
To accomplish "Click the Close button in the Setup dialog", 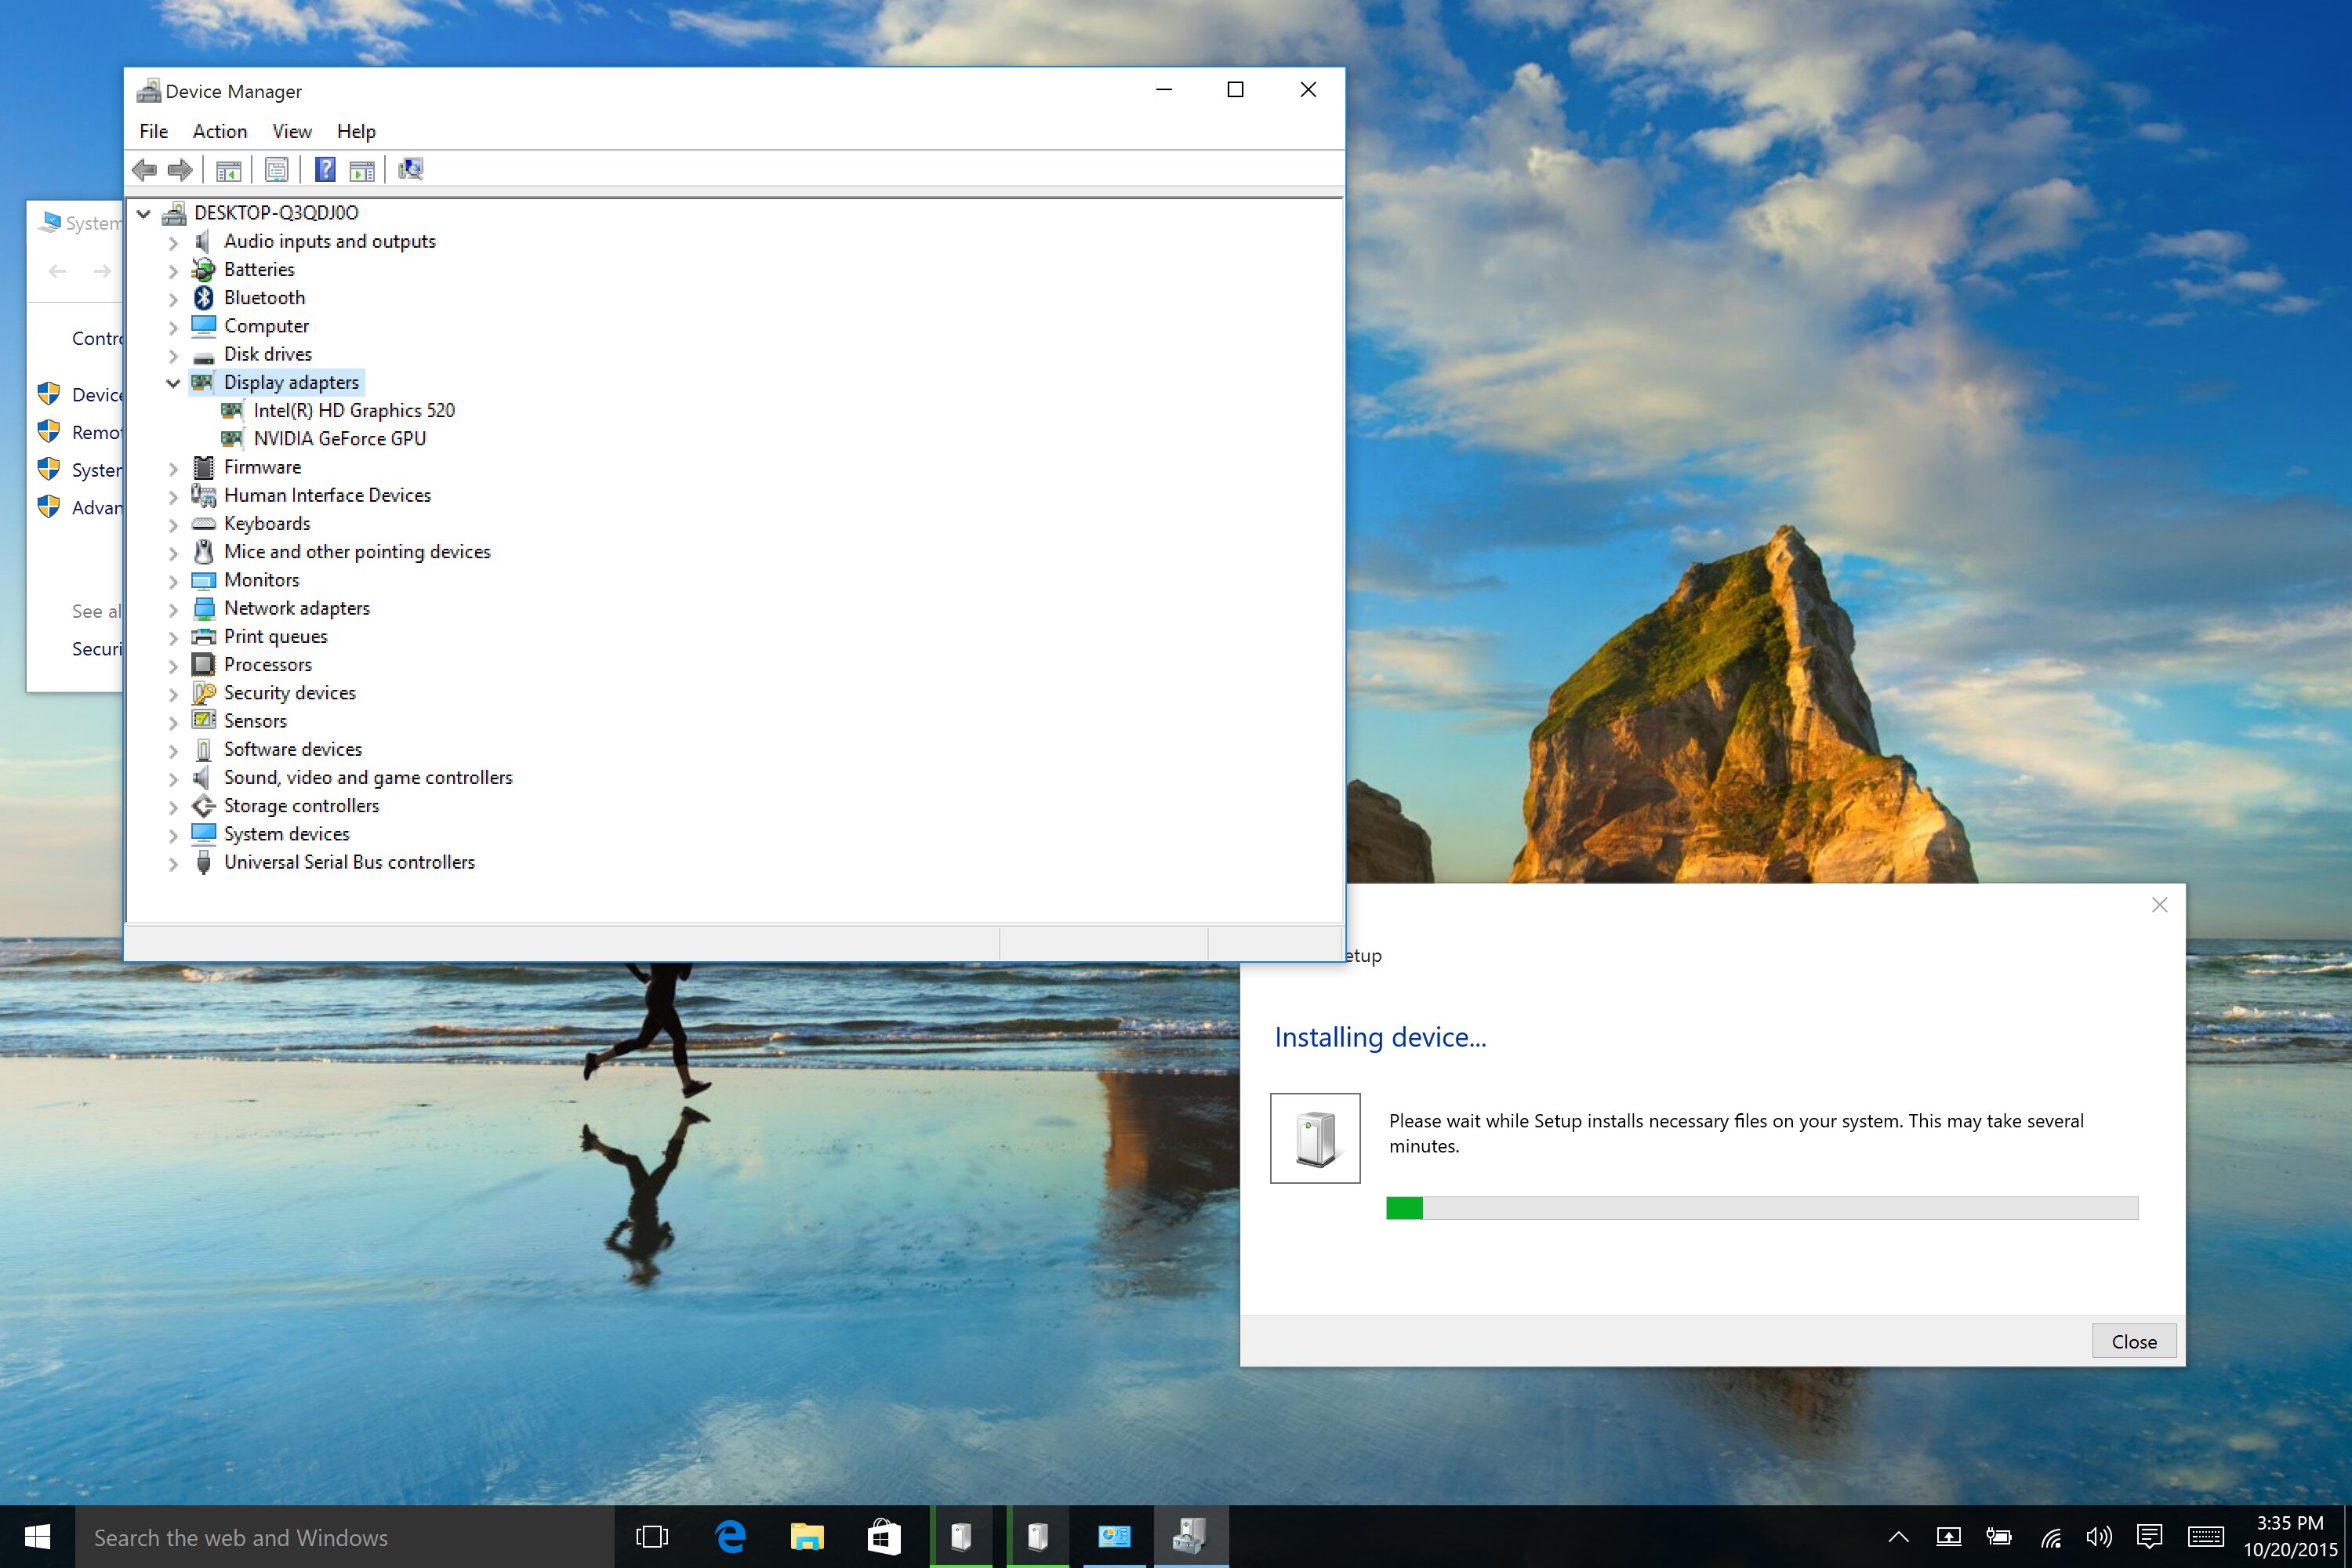I will (x=2135, y=1341).
